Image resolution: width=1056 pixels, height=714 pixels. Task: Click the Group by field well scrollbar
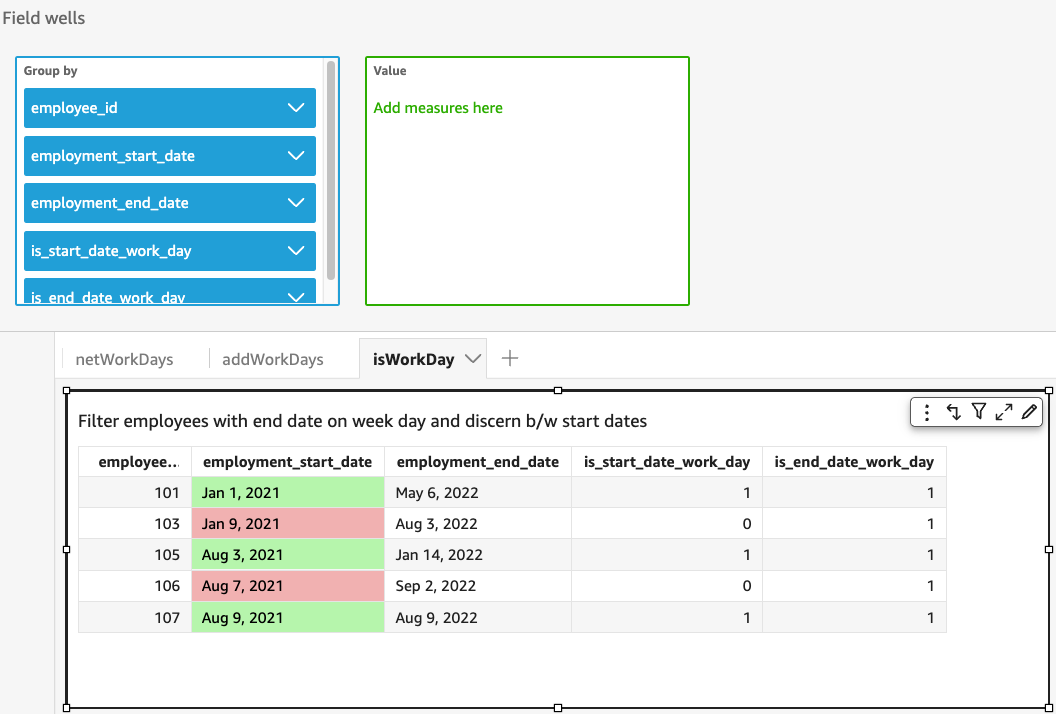point(331,170)
